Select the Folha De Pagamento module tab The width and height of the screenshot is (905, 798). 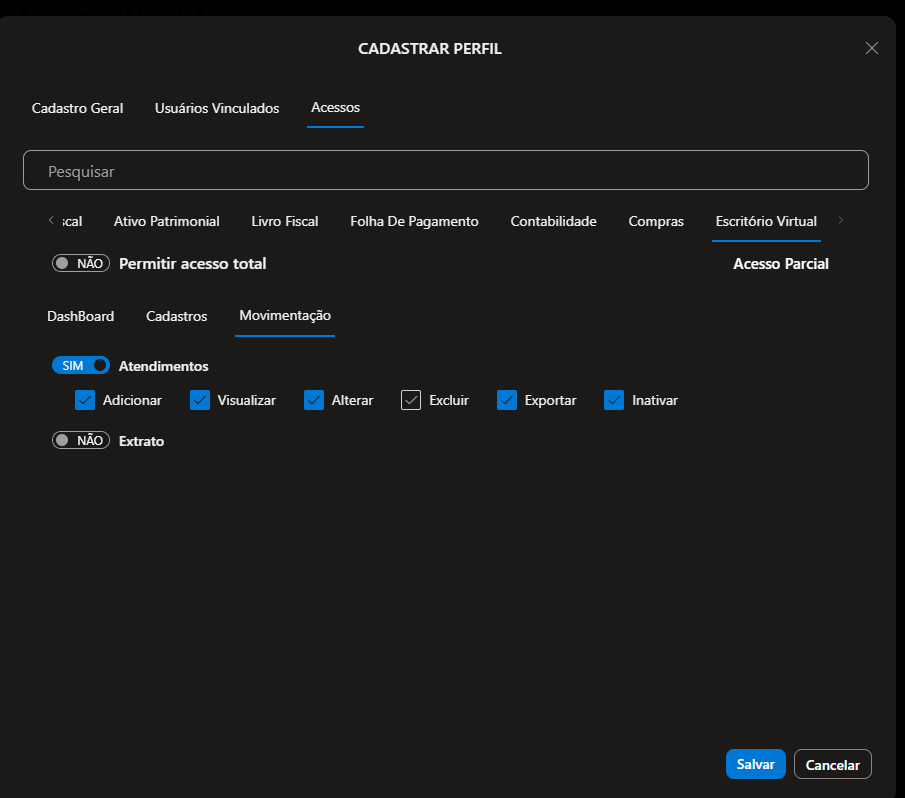pos(414,221)
